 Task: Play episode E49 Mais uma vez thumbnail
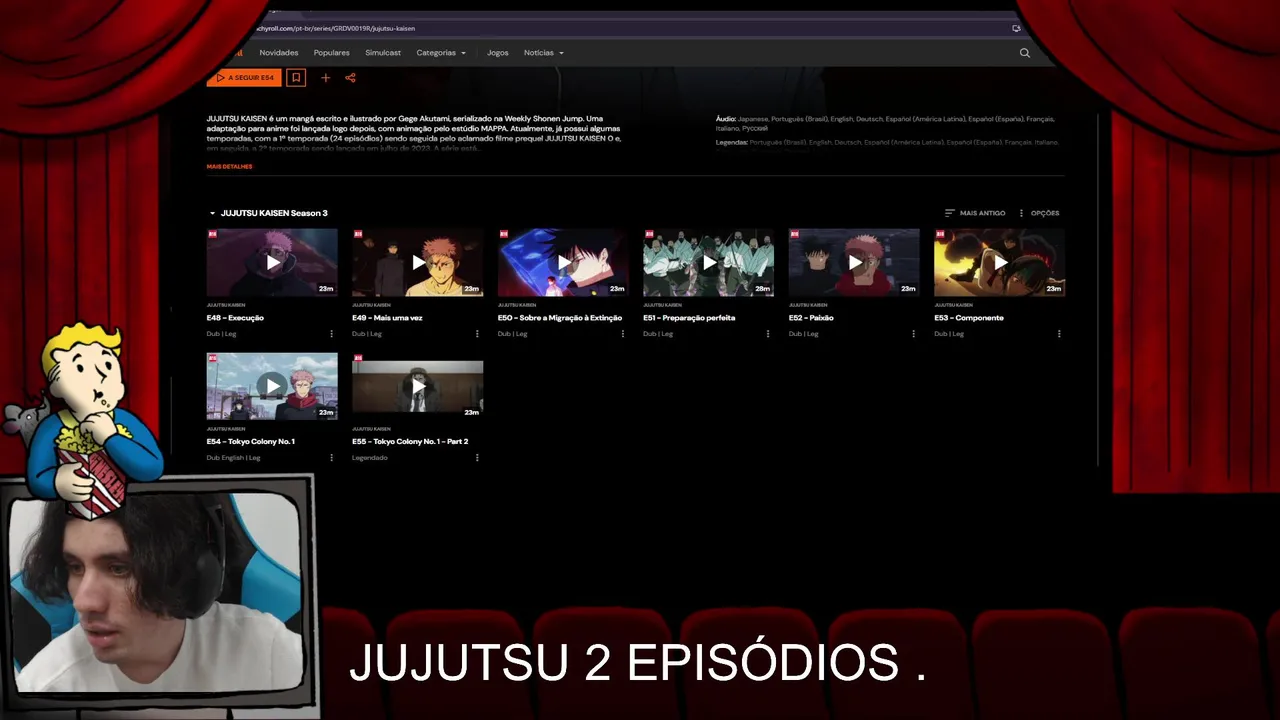tap(417, 262)
